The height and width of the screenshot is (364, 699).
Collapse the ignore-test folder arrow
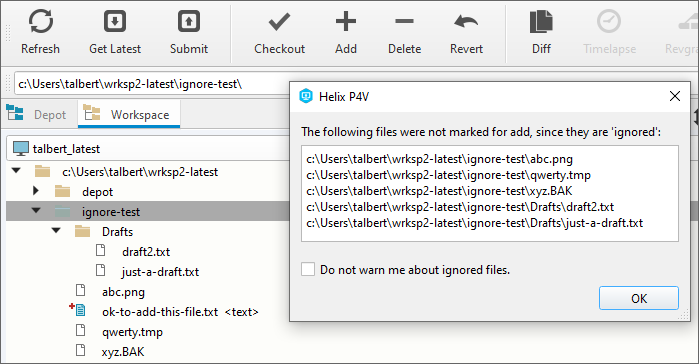coord(36,210)
